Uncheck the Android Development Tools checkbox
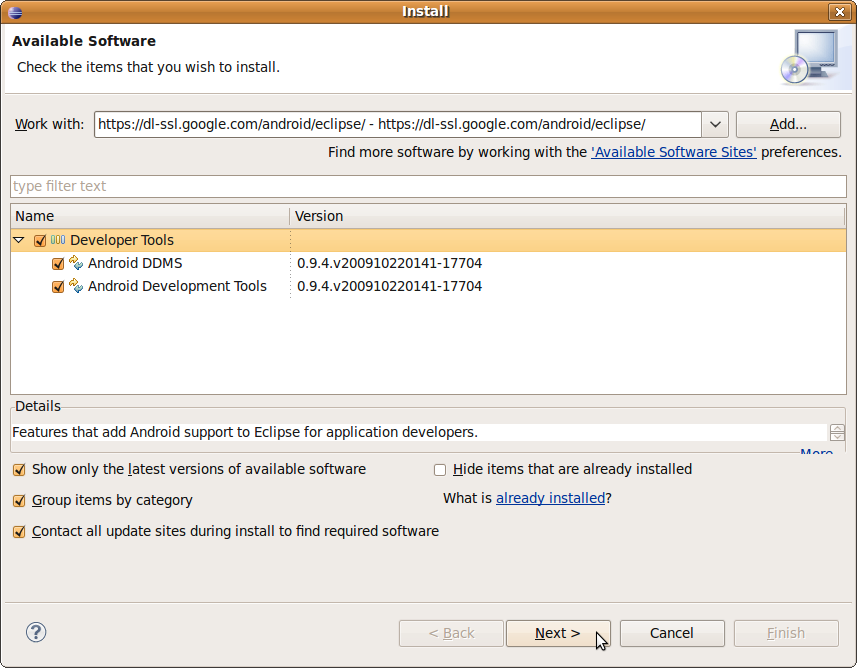This screenshot has height=668, width=857. coord(57,286)
